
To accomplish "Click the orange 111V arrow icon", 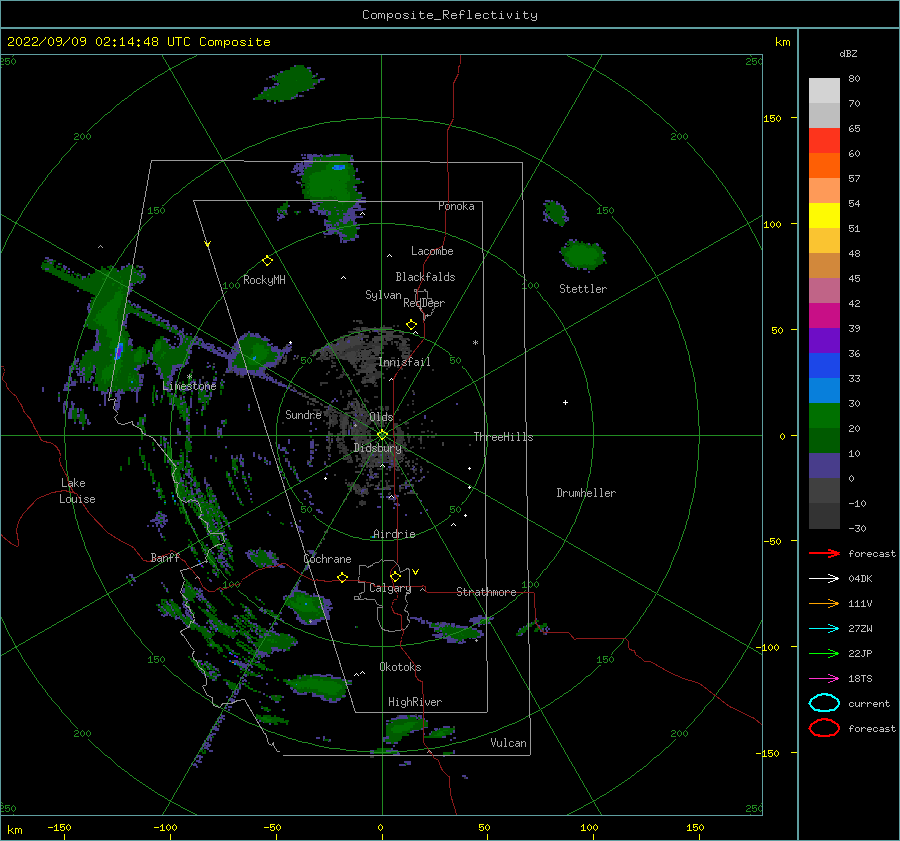I will [824, 603].
